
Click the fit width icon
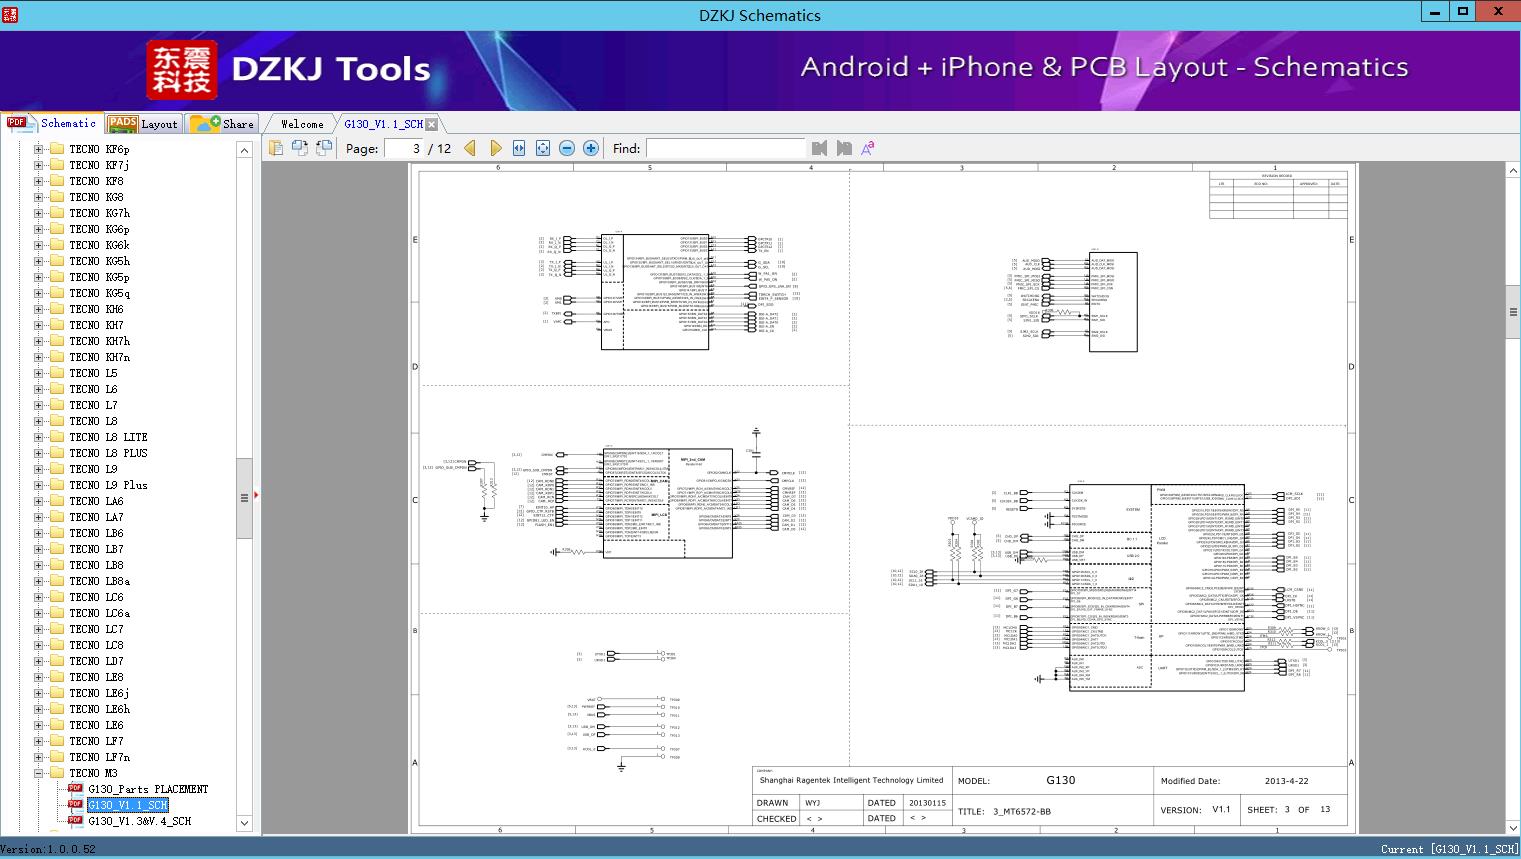[x=519, y=148]
